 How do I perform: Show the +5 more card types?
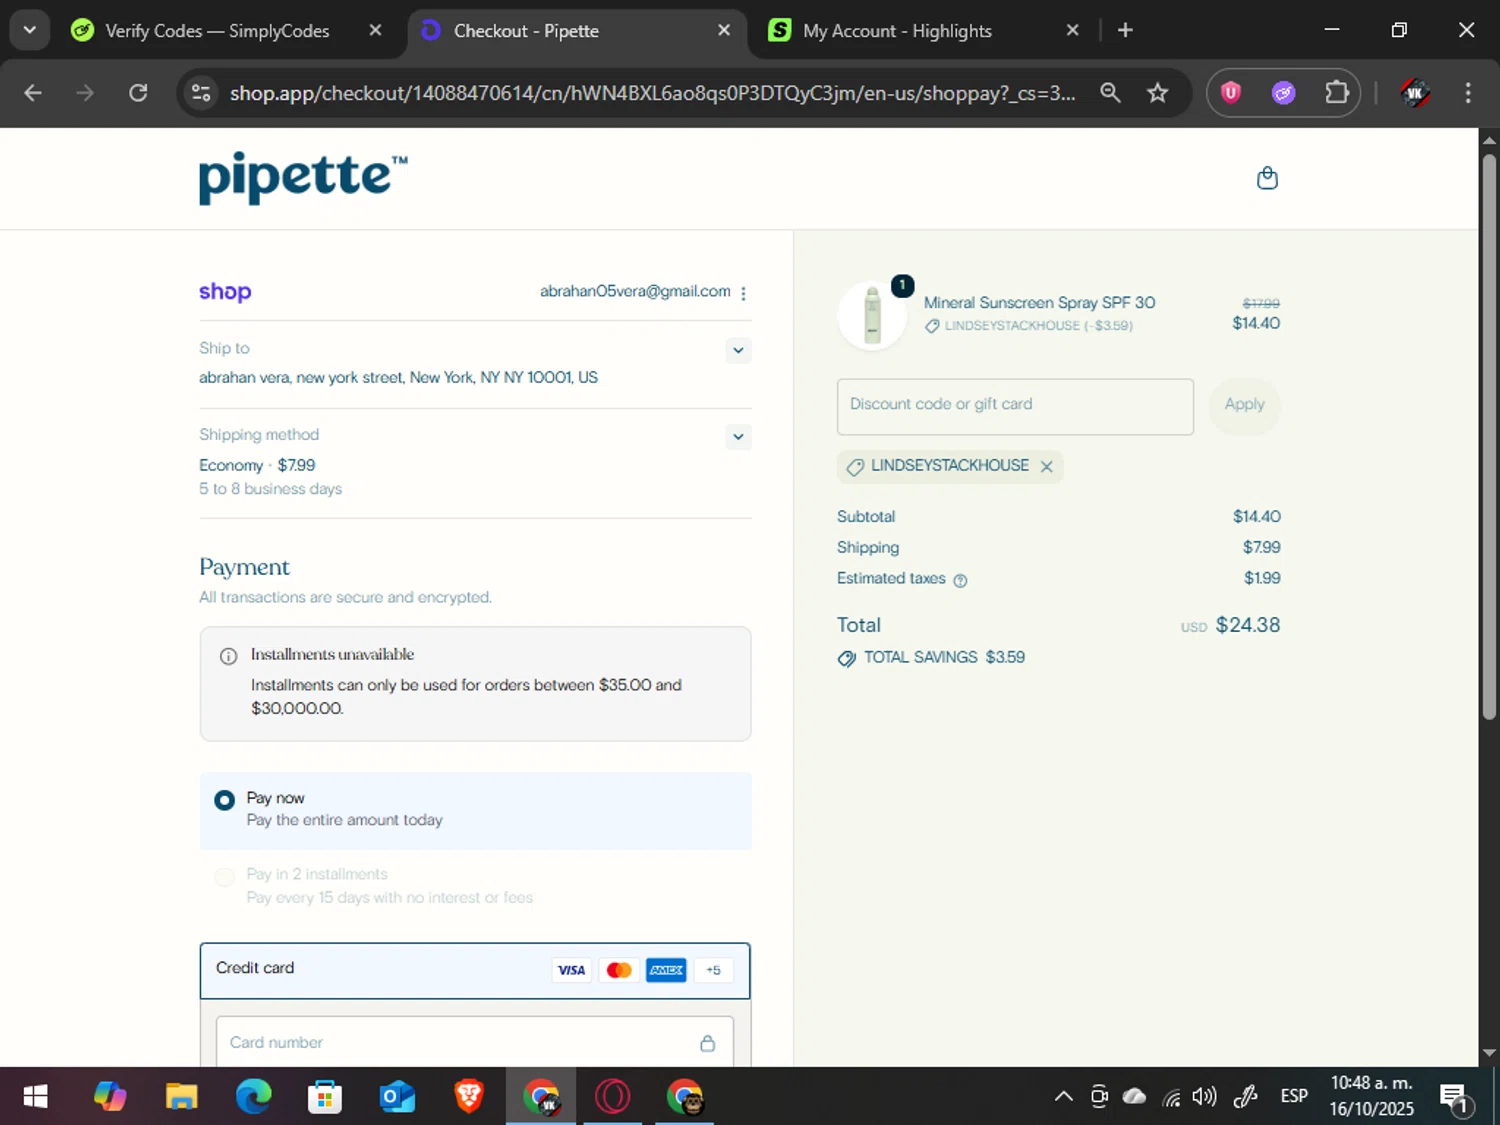[x=713, y=970]
